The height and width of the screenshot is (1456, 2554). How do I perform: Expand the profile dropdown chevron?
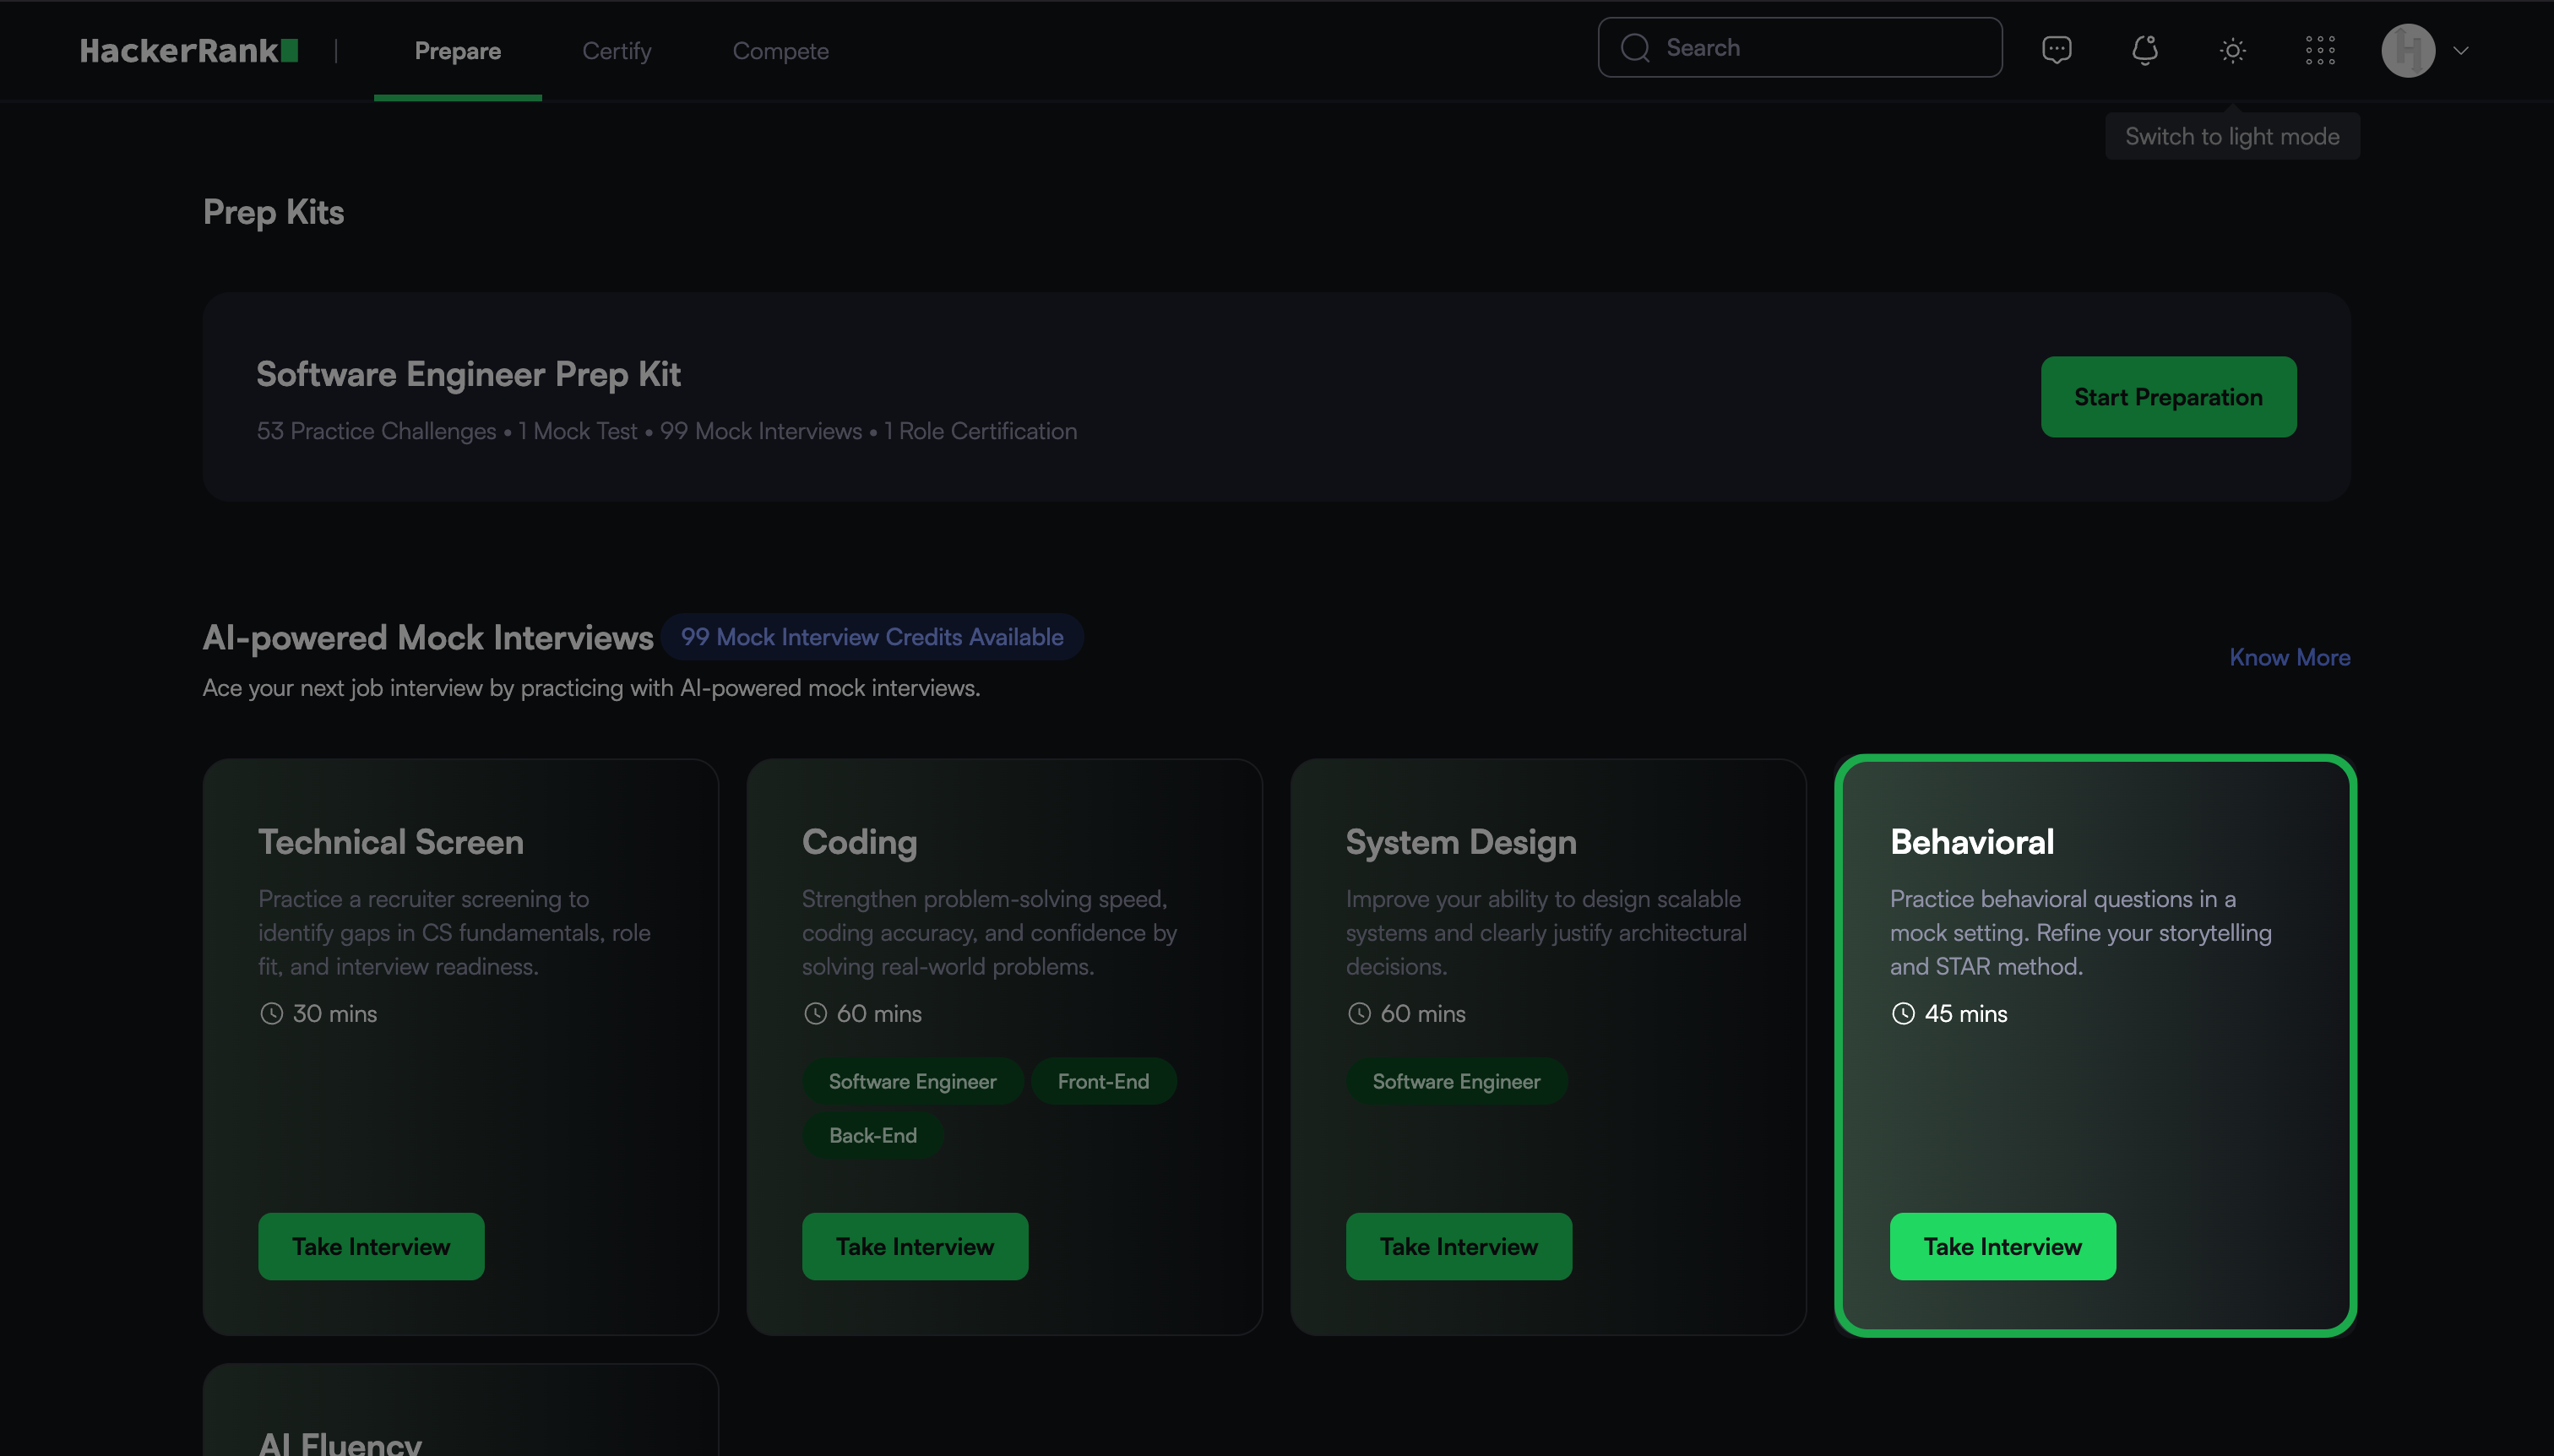pyautogui.click(x=2461, y=50)
